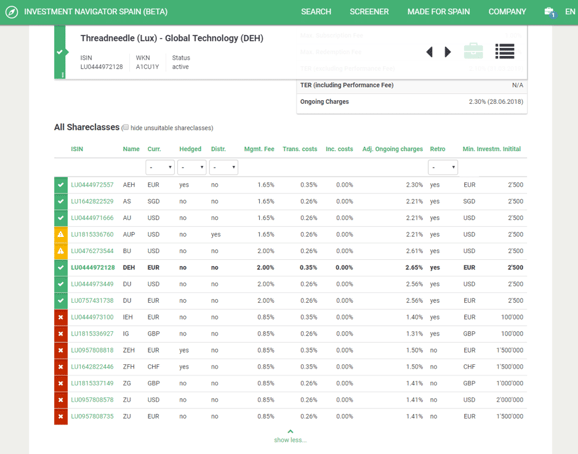The image size is (578, 454).
Task: Sort by Name column header
Action: [x=131, y=149]
